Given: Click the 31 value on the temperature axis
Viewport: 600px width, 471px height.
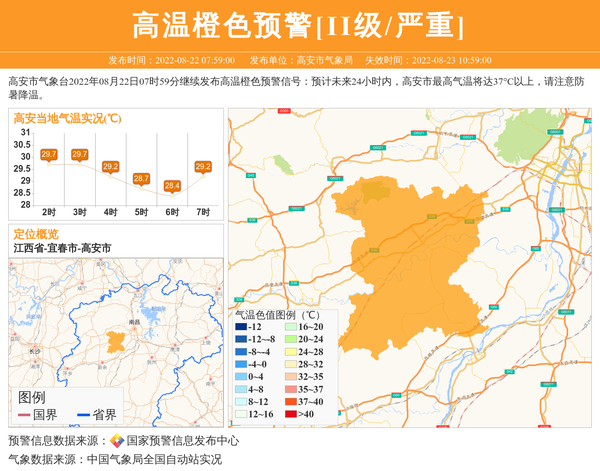Looking at the screenshot, I should (x=26, y=132).
